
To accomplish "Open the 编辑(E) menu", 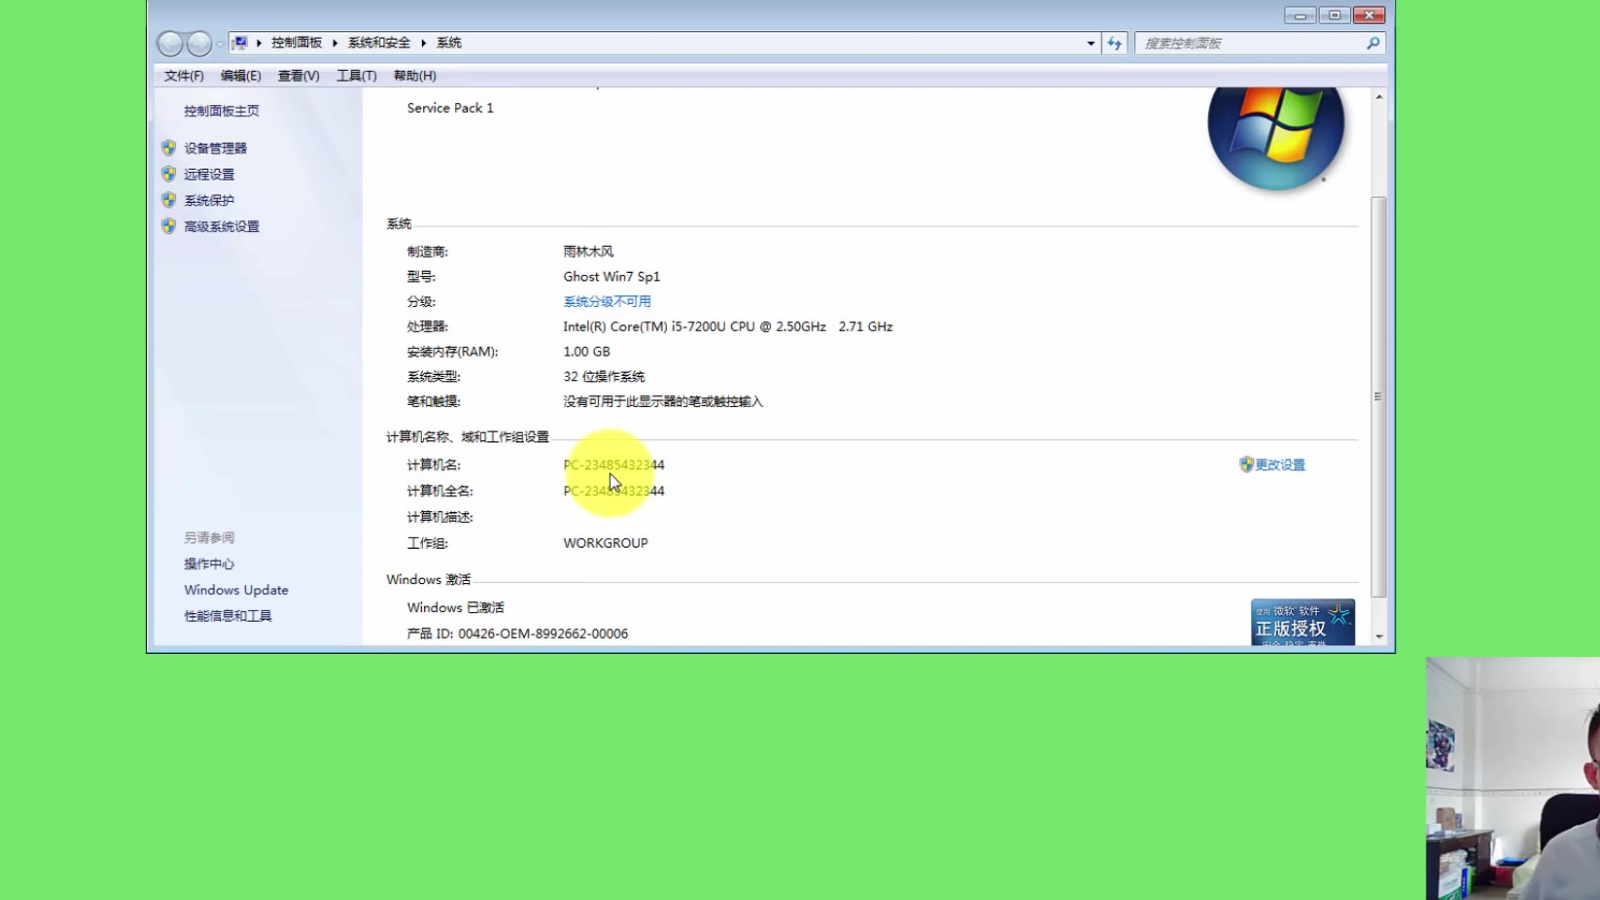I will [241, 76].
